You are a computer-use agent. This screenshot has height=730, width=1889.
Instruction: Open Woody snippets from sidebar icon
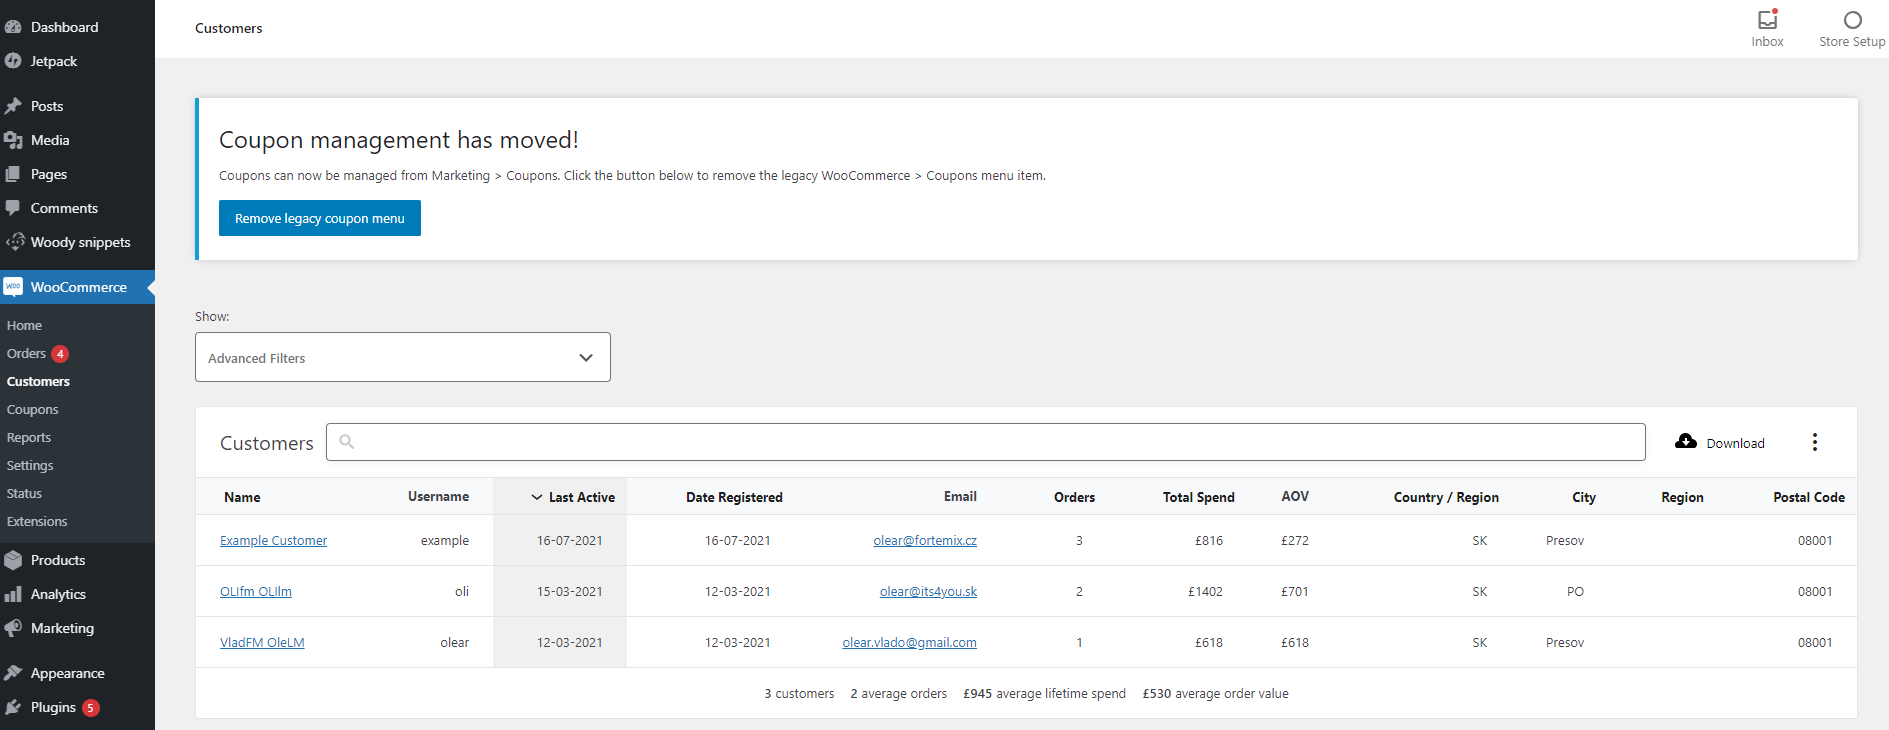coord(14,242)
